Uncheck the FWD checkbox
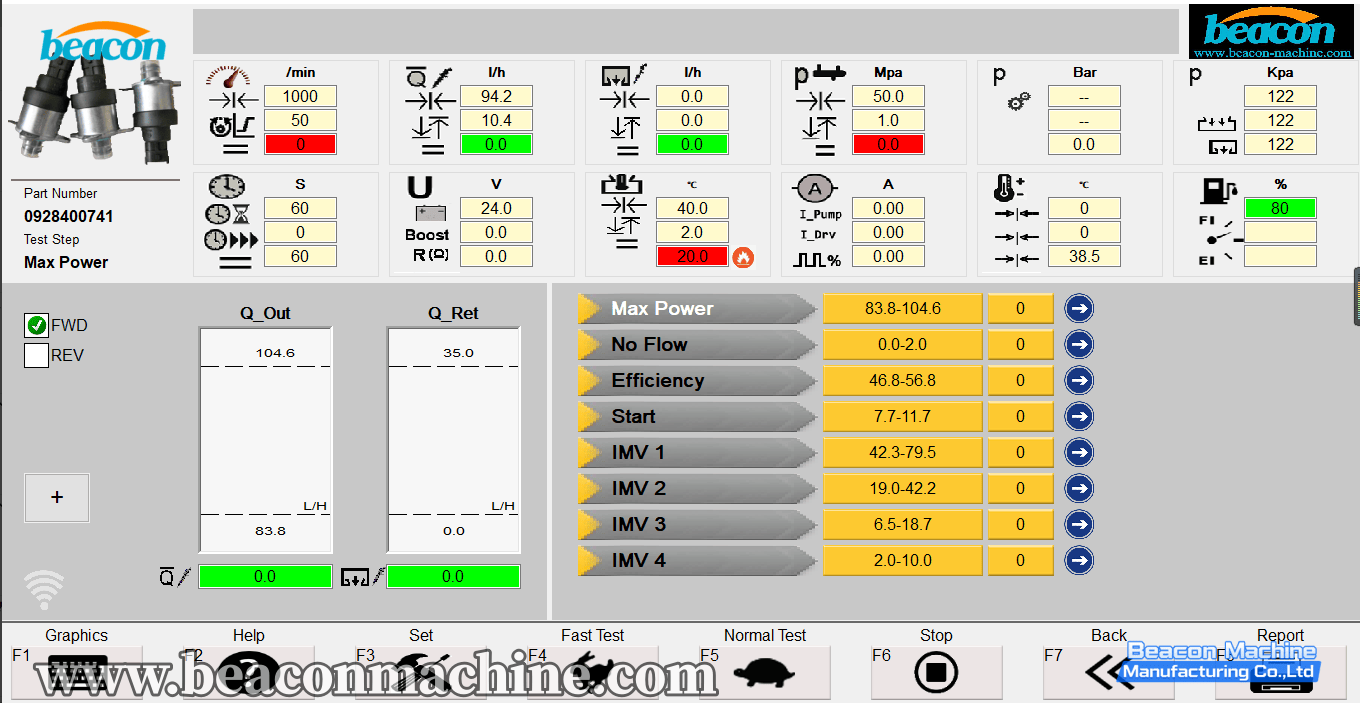 click(37, 325)
